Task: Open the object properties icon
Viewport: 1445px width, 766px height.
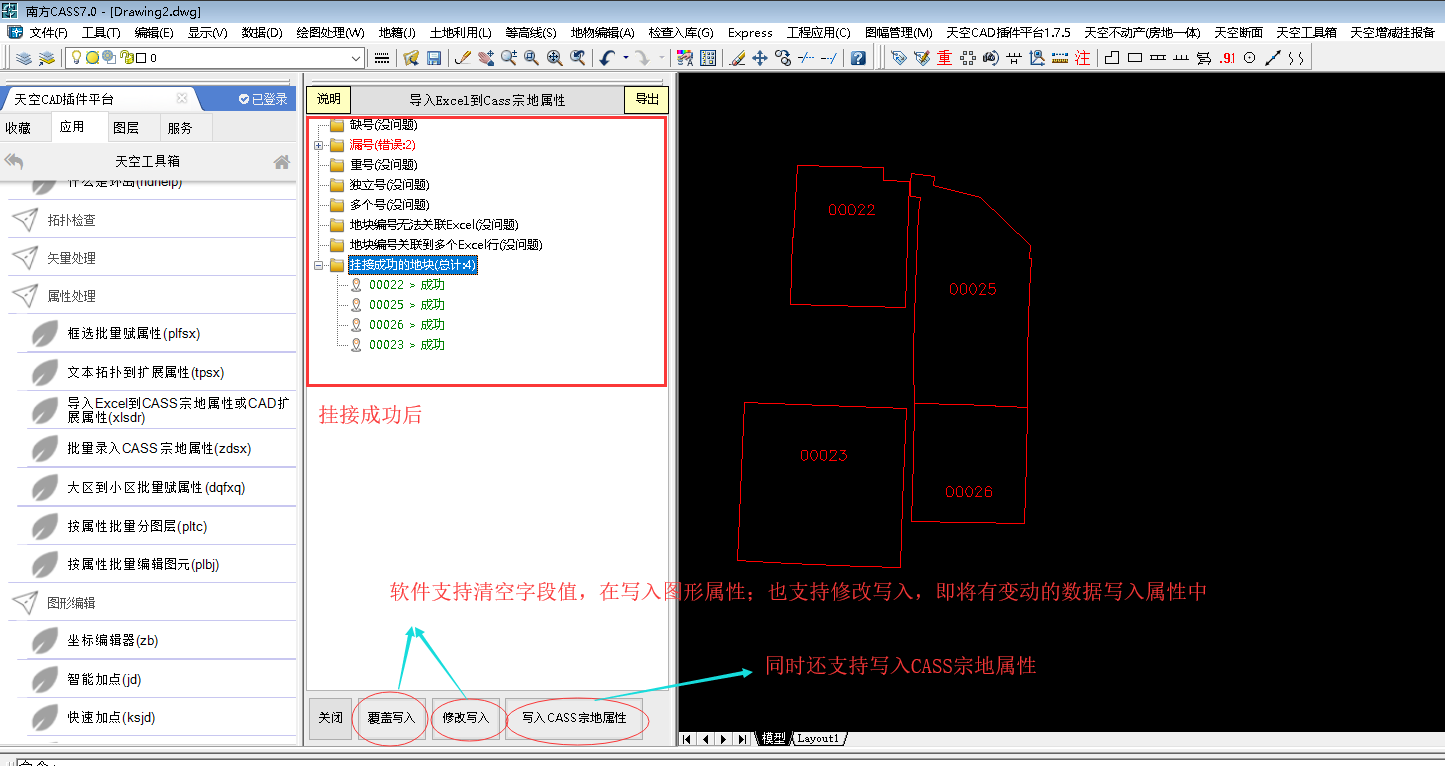Action: coord(685,58)
